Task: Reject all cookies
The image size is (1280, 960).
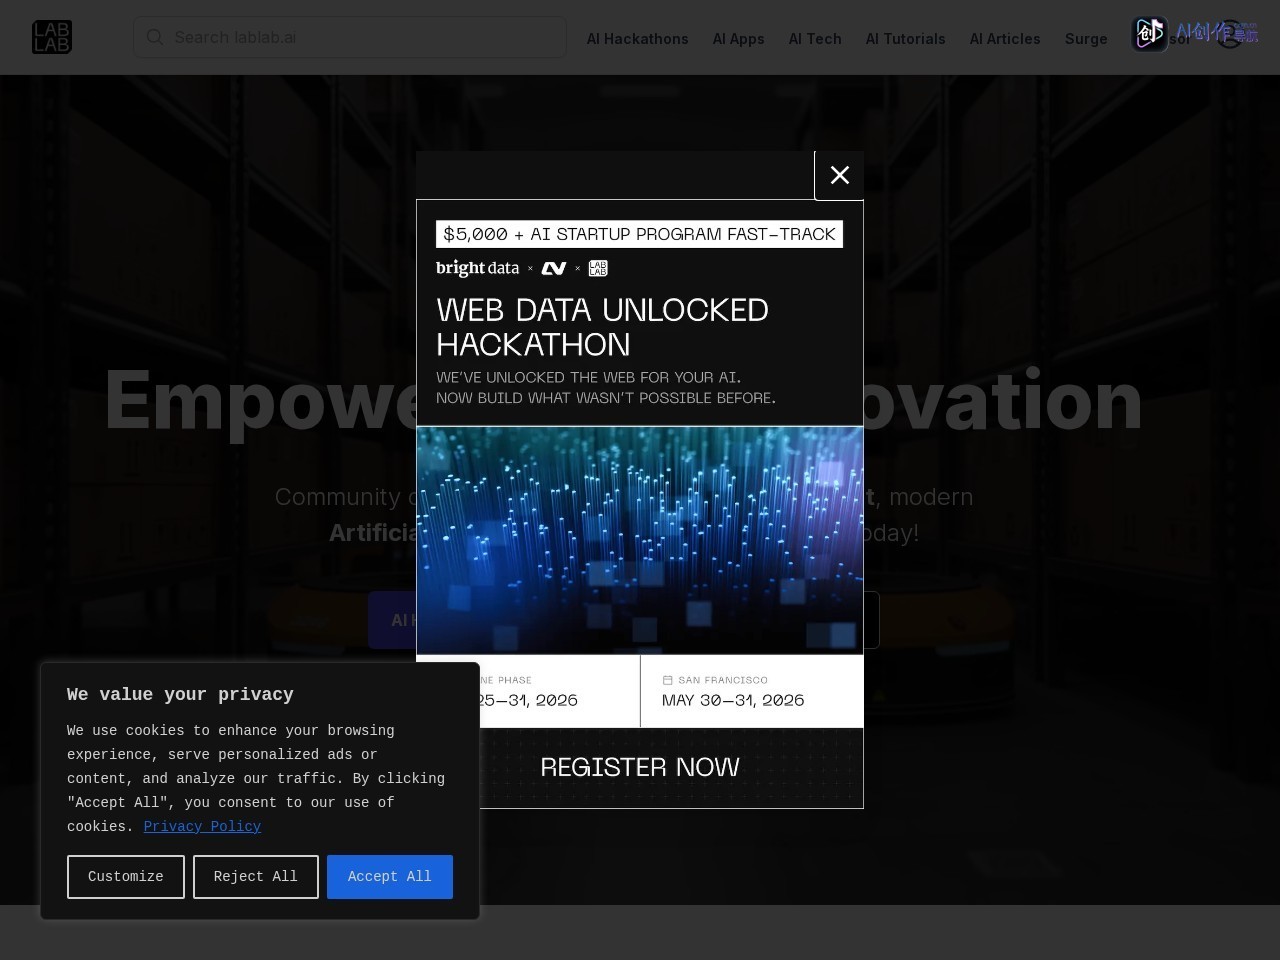Action: click(256, 877)
